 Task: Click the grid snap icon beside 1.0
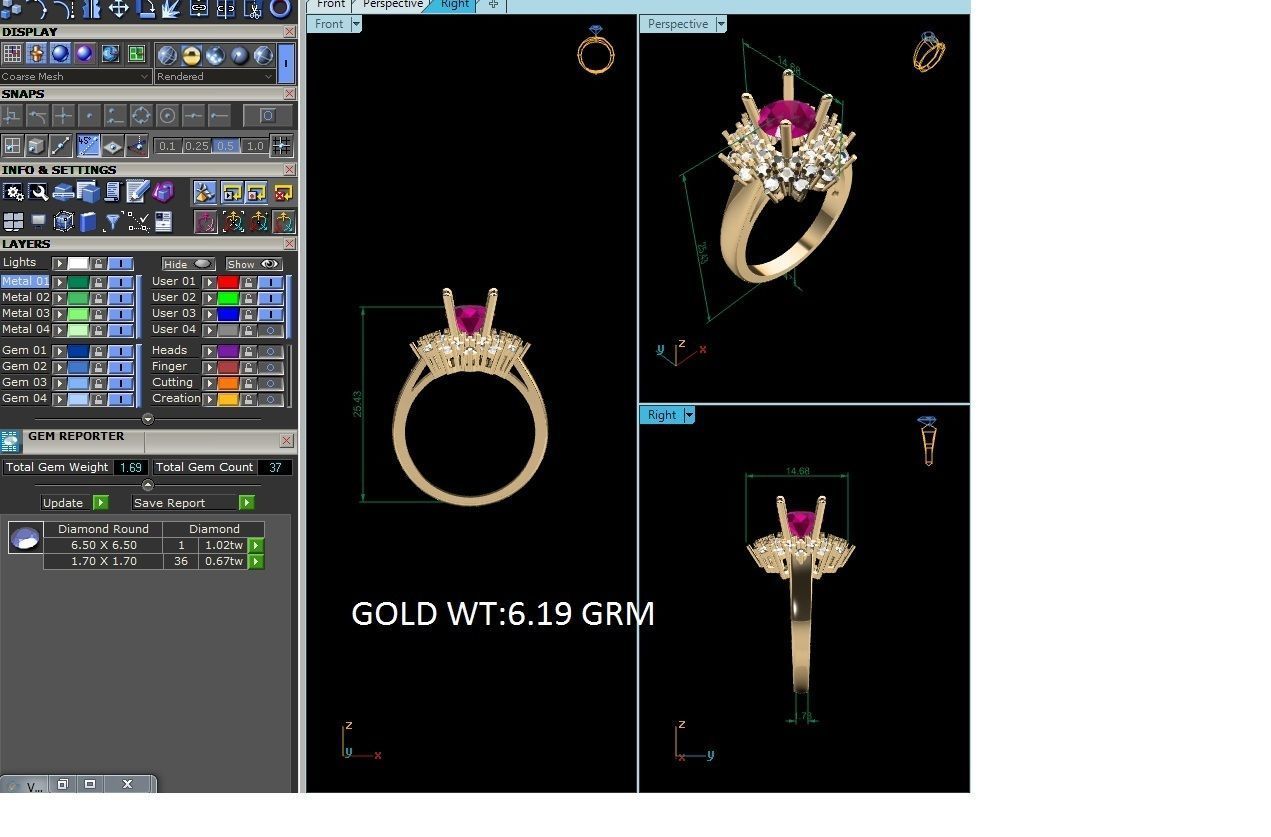pos(281,146)
